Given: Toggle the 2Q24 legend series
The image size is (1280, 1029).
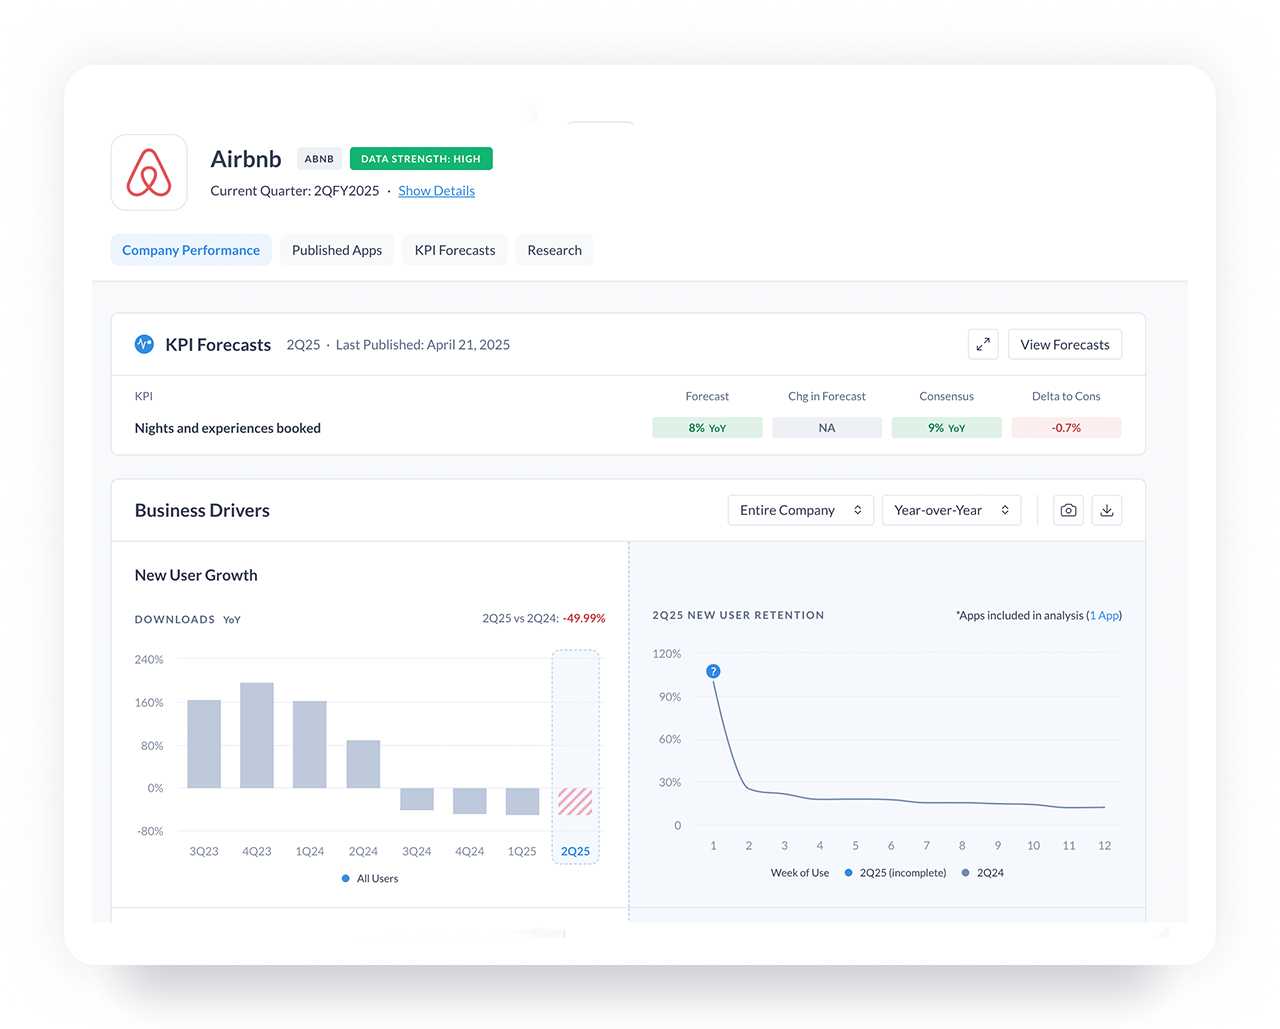Looking at the screenshot, I should (966, 873).
